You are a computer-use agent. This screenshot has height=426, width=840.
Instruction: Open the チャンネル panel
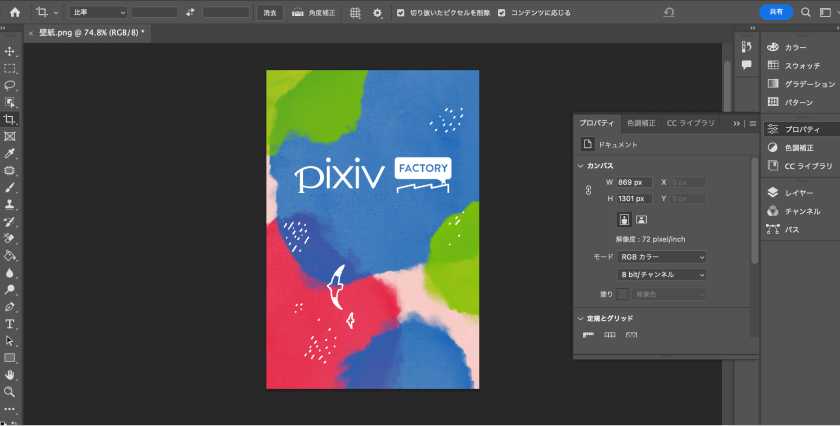tap(800, 211)
